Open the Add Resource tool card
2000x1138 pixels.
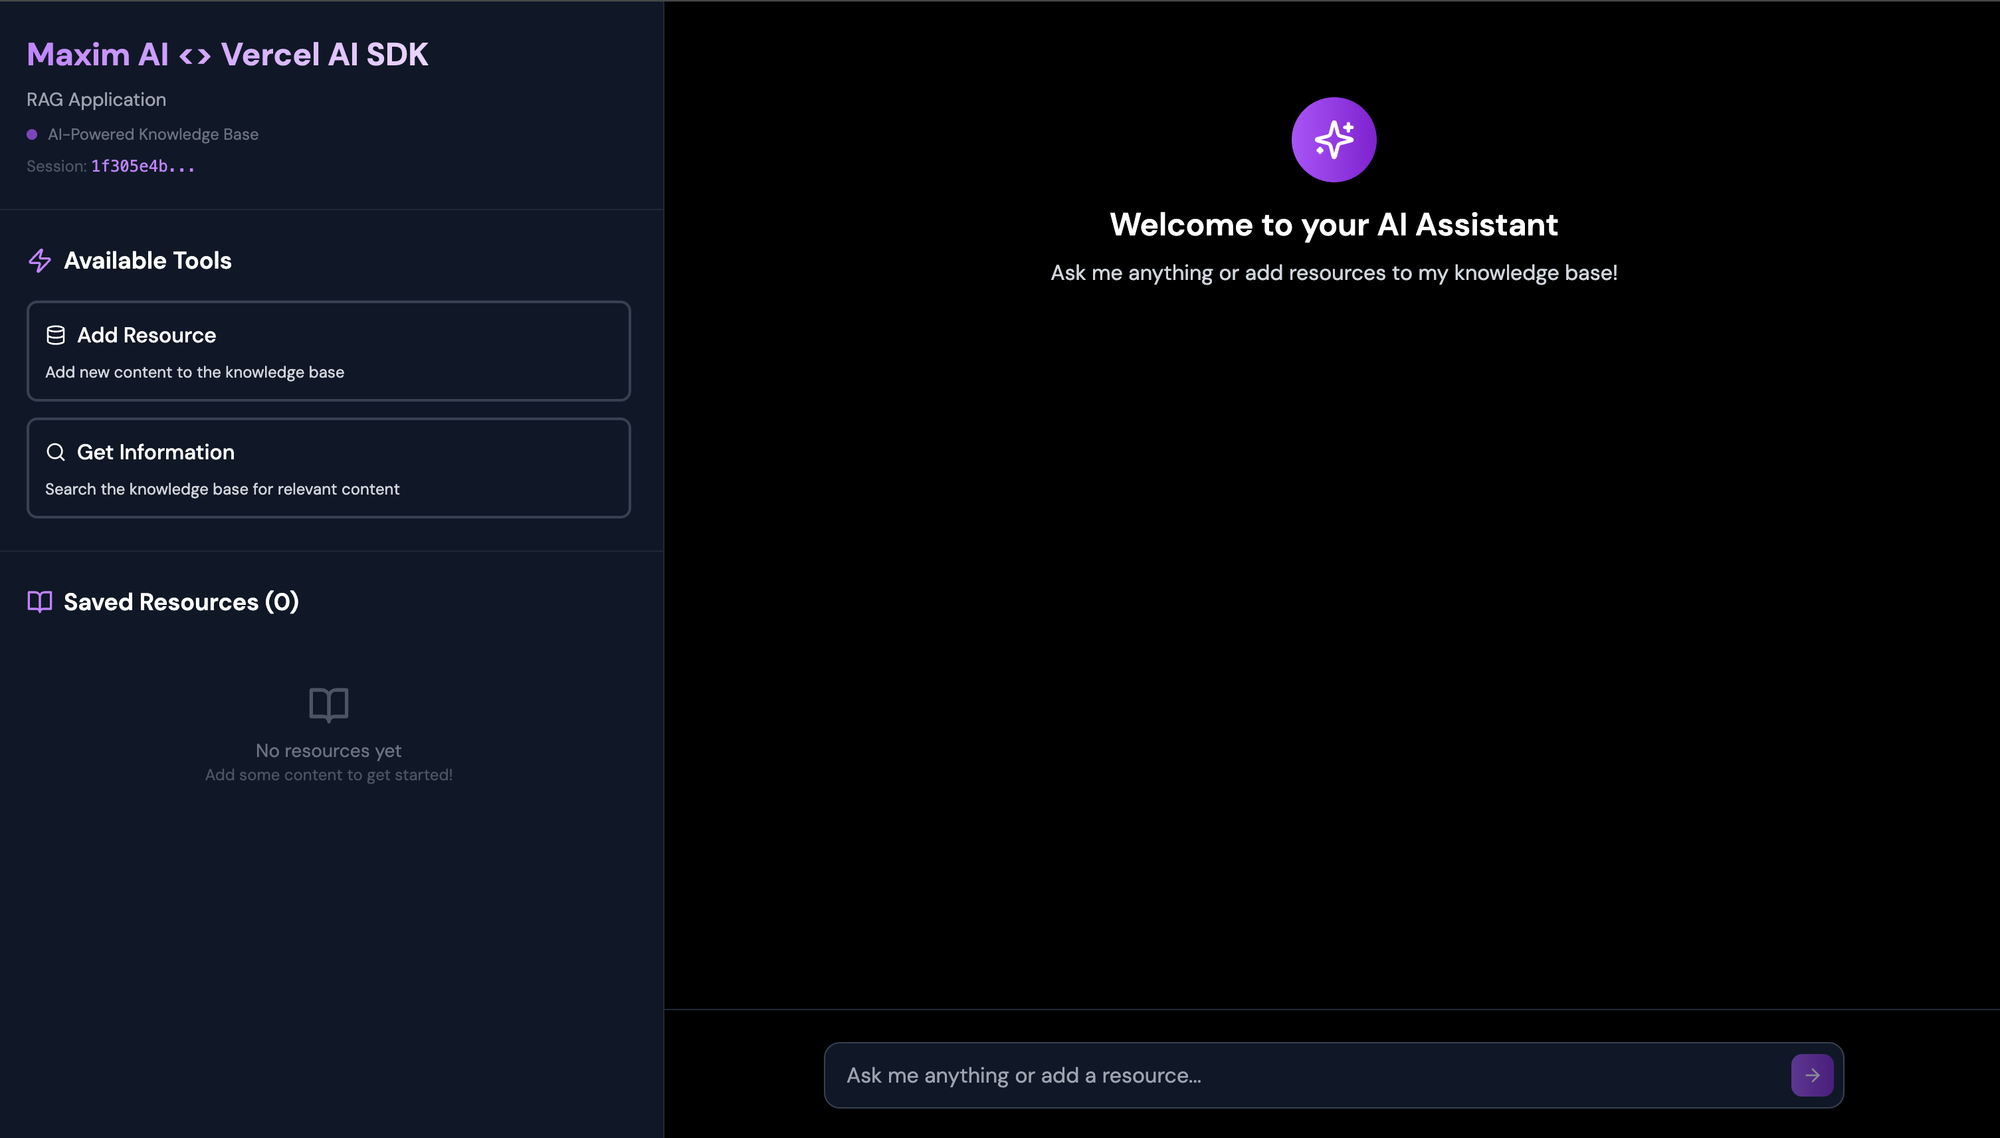click(x=328, y=351)
